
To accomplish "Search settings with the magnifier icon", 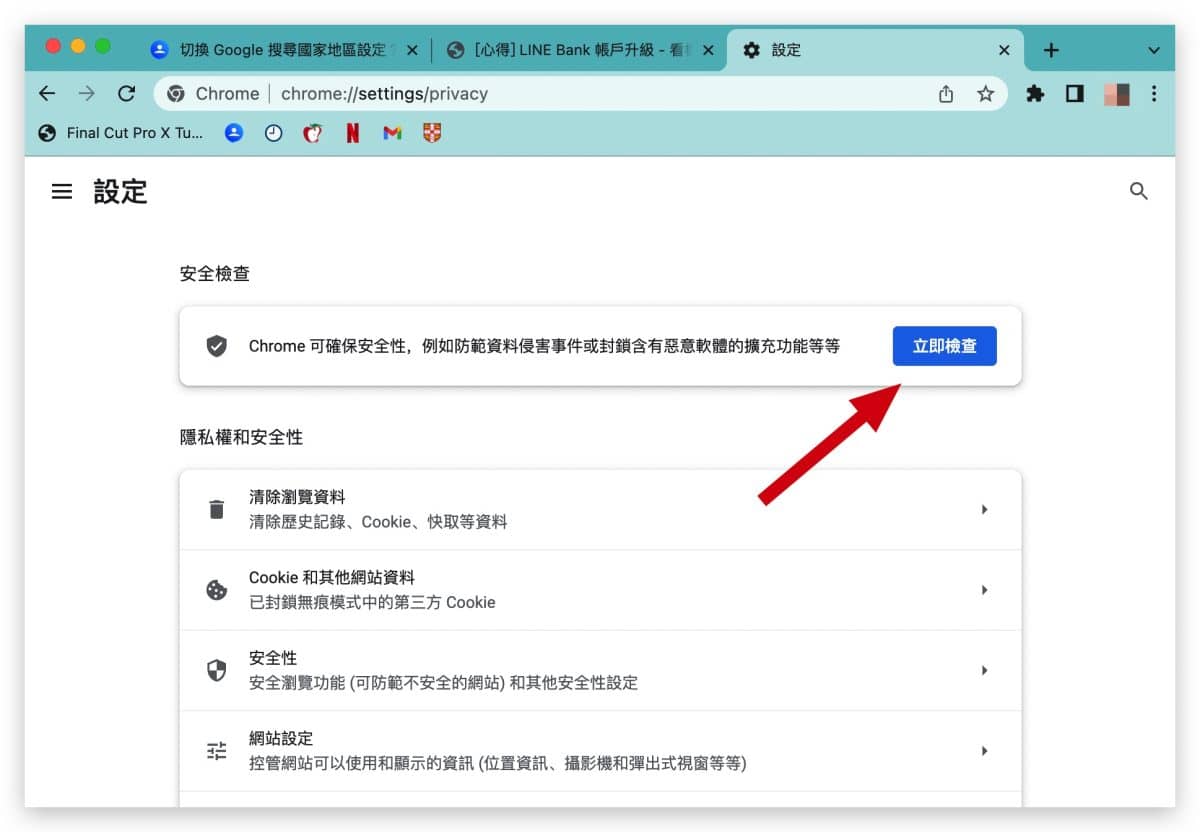I will pos(1138,191).
